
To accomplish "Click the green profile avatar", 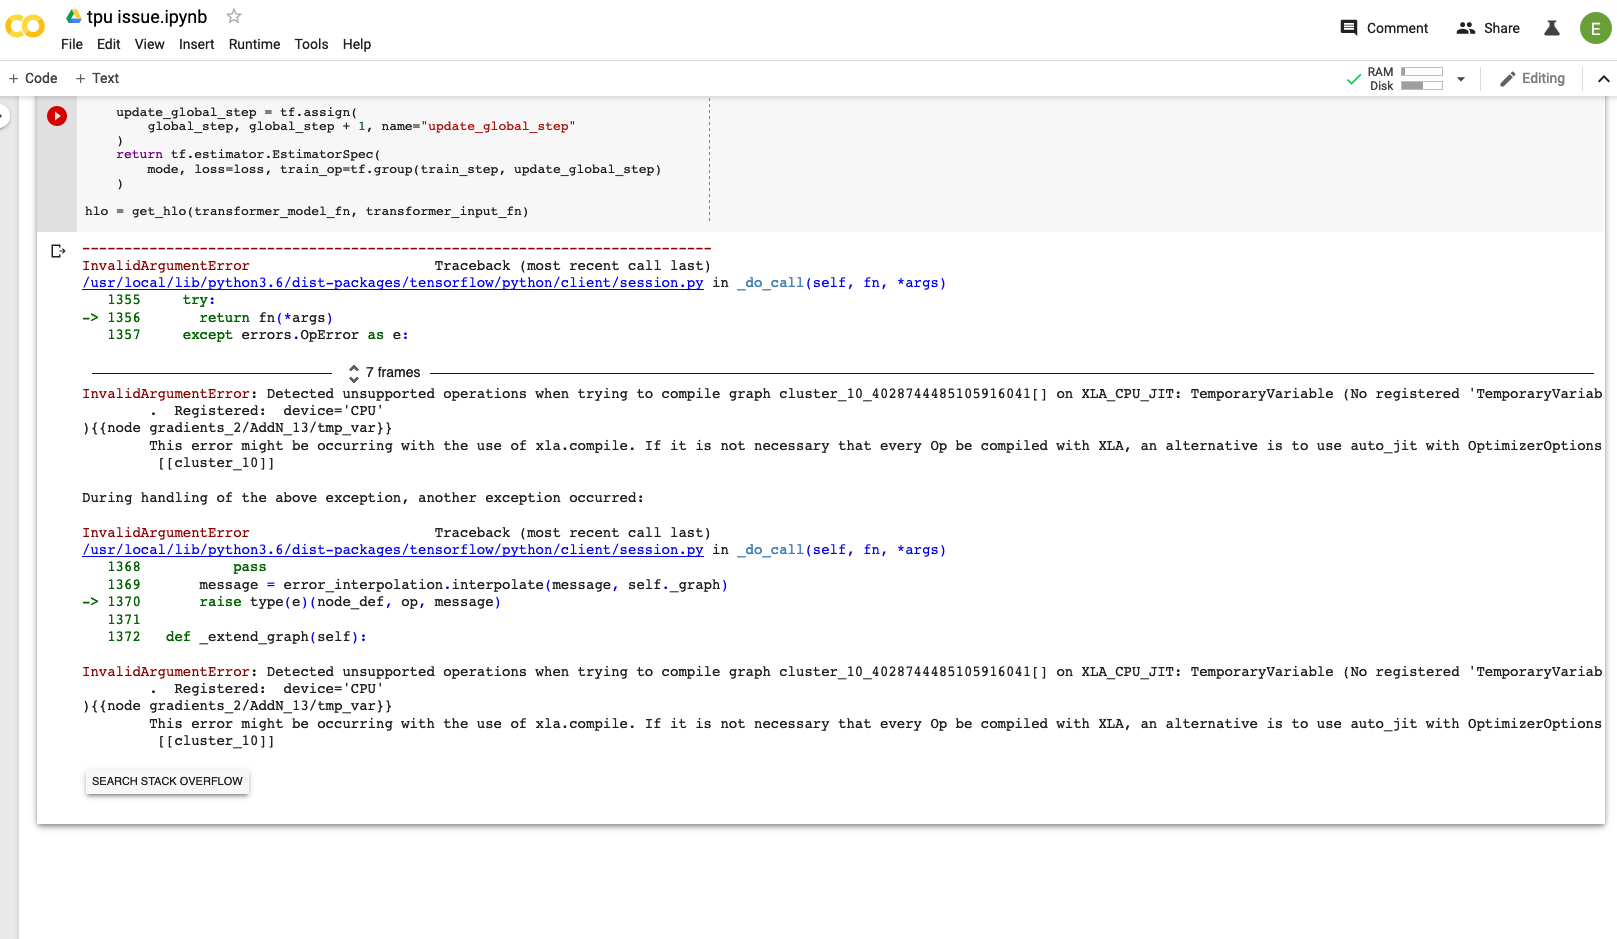I will coord(1595,28).
